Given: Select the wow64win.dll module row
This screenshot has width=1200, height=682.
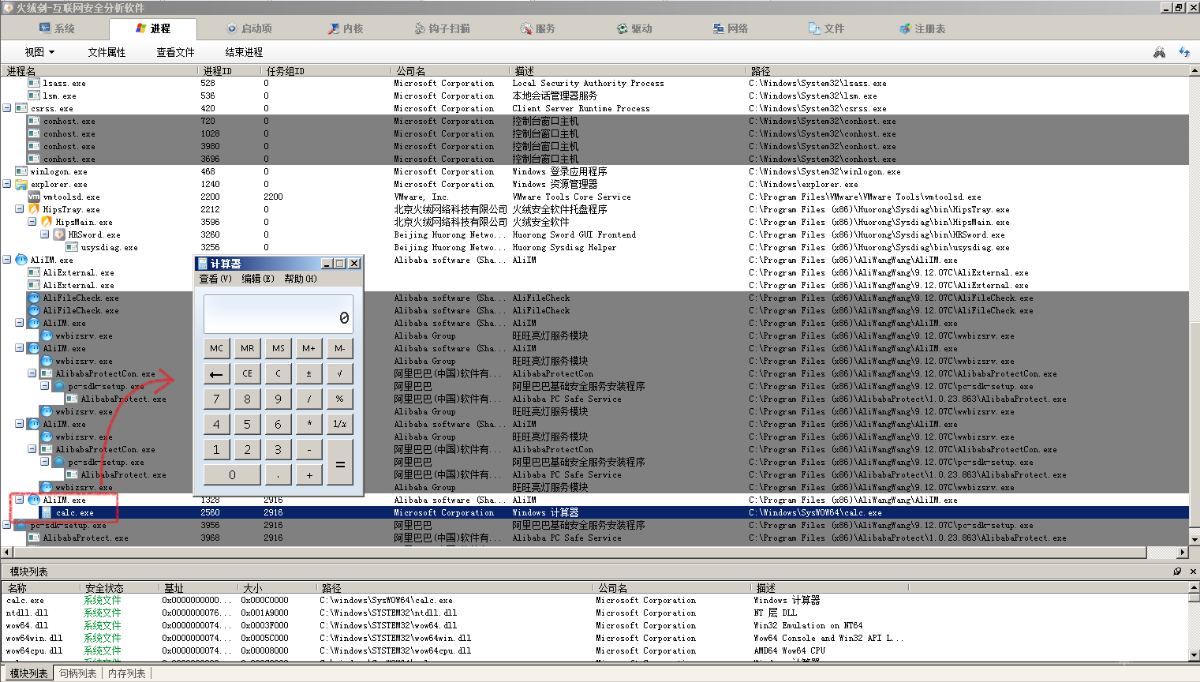Looking at the screenshot, I should [595, 638].
